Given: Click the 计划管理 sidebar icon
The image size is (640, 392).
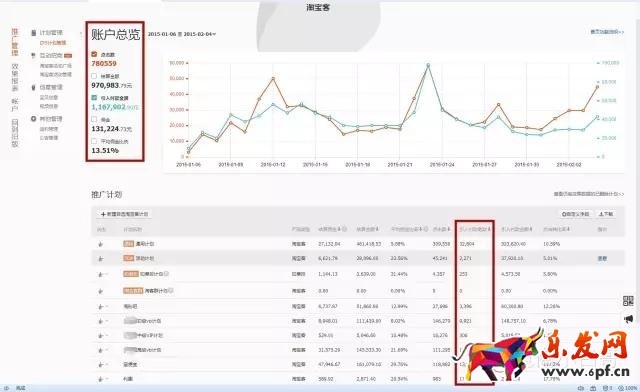Looking at the screenshot, I should [x=33, y=33].
